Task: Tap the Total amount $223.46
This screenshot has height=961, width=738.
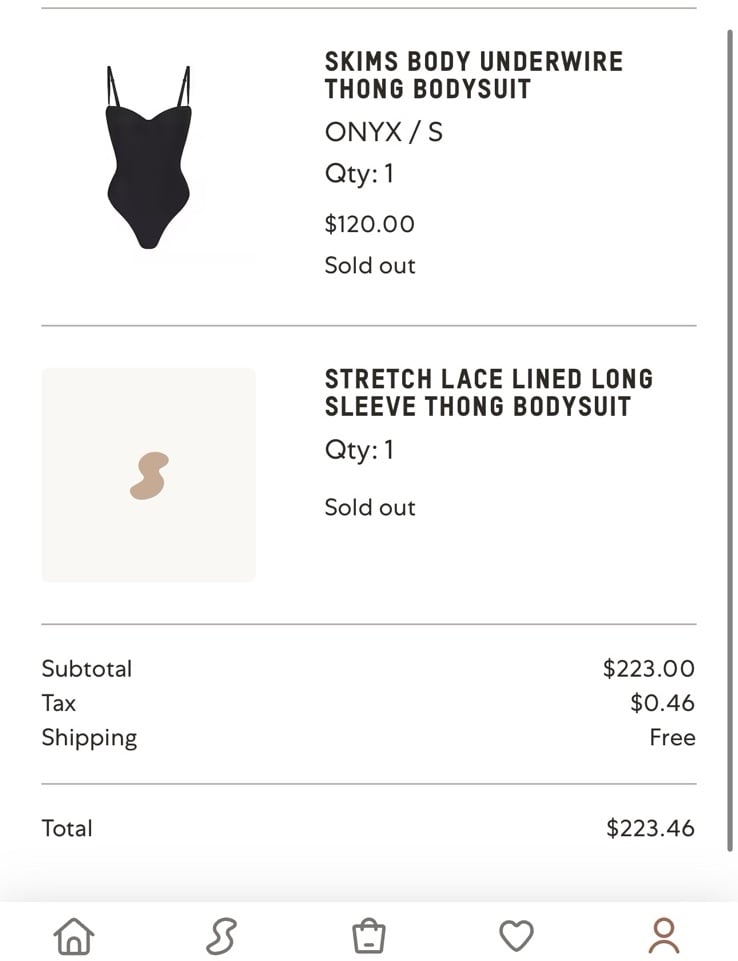Action: [650, 828]
